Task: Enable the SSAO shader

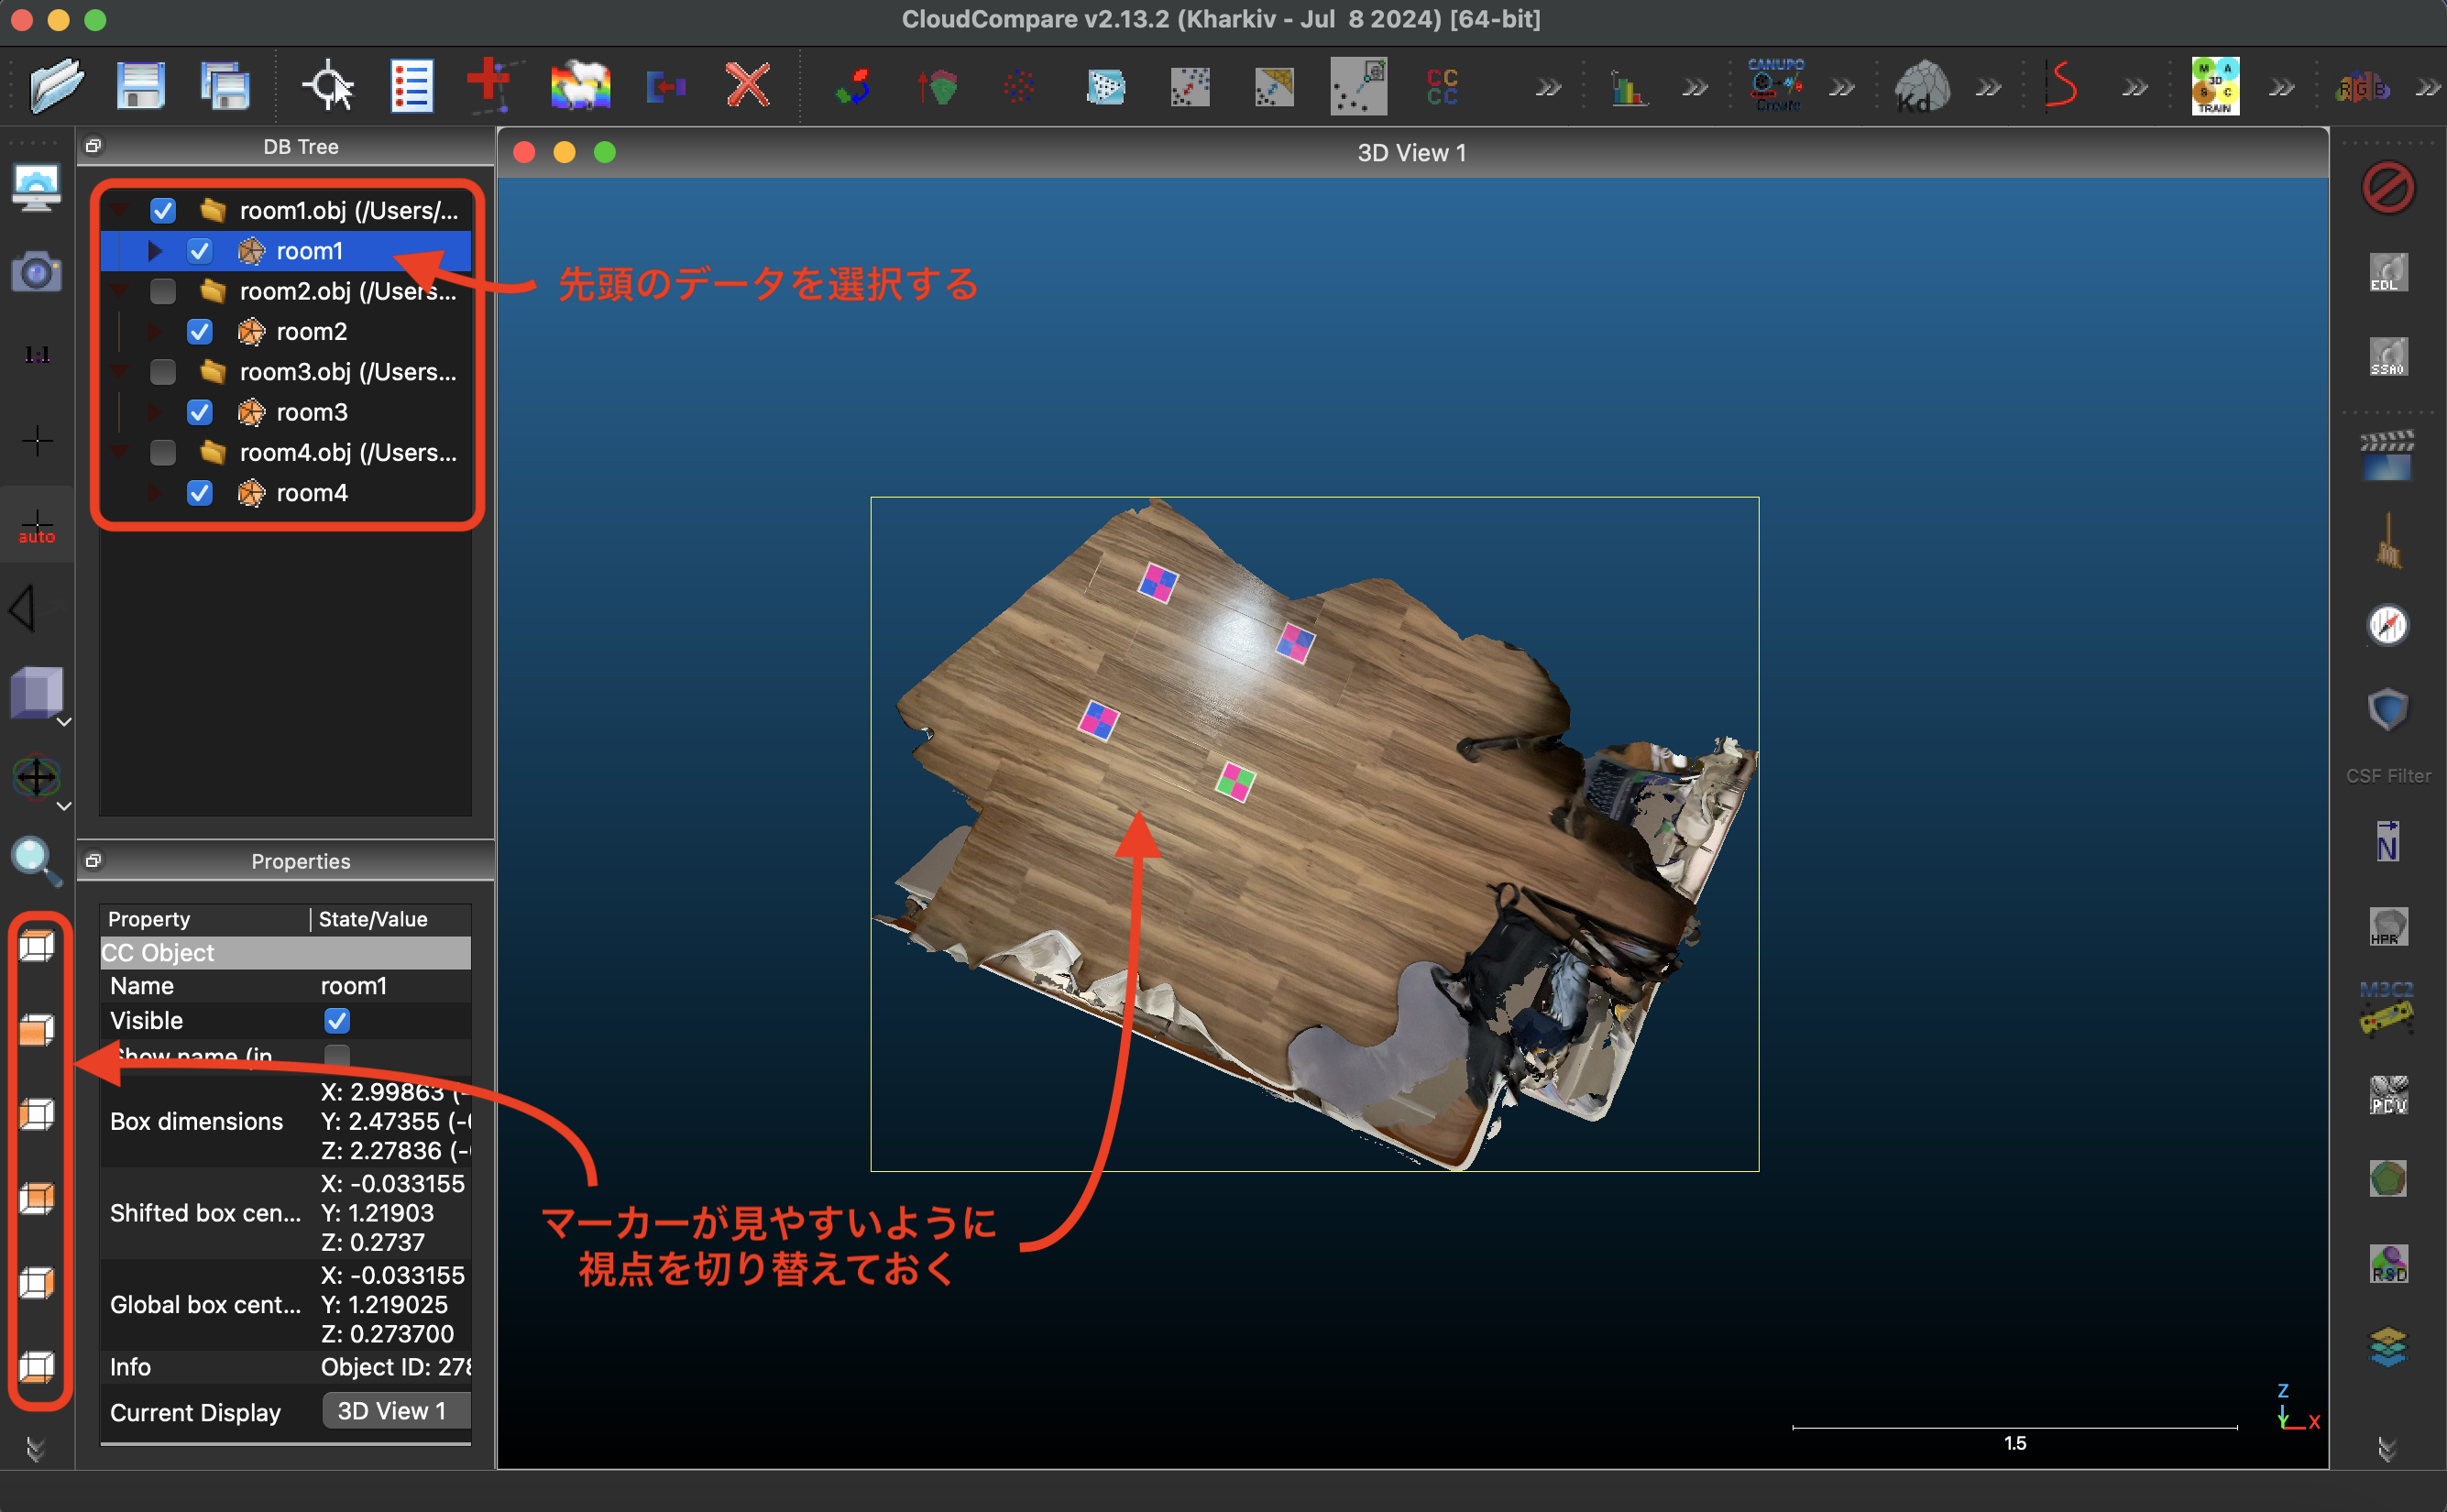Action: click(2387, 356)
